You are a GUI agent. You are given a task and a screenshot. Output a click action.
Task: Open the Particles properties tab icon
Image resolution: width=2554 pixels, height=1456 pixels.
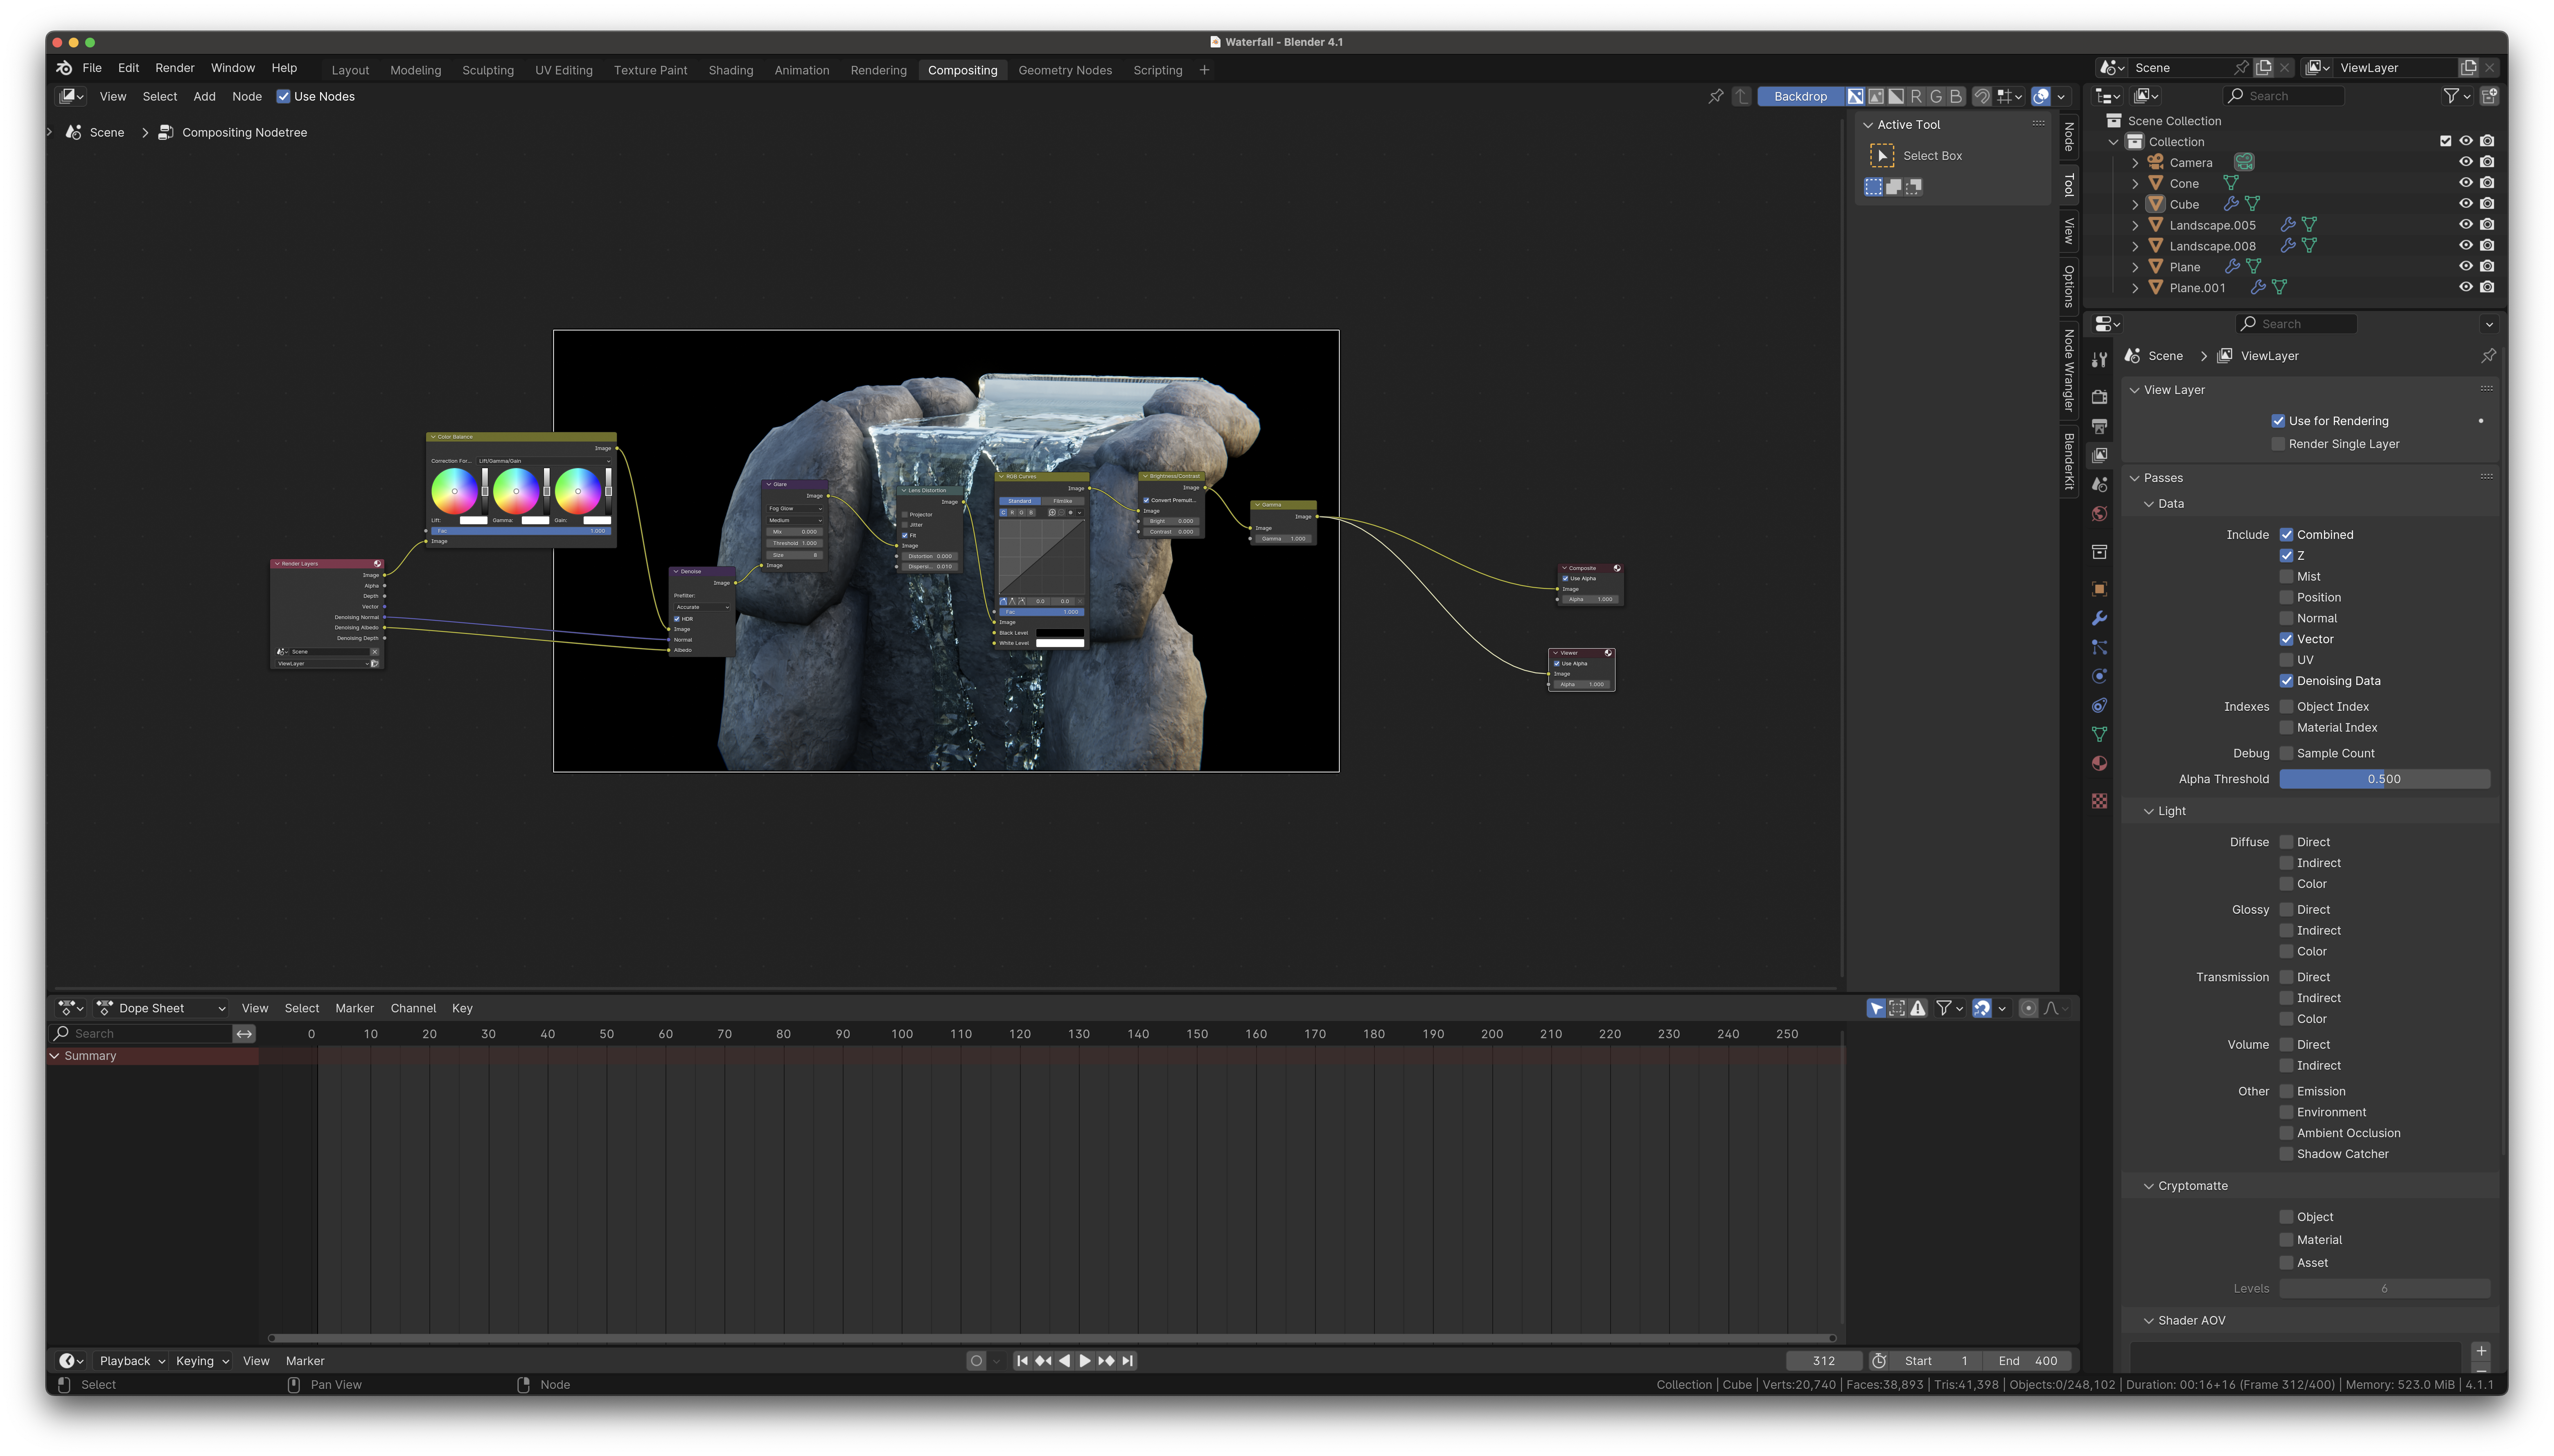coord(2099,647)
